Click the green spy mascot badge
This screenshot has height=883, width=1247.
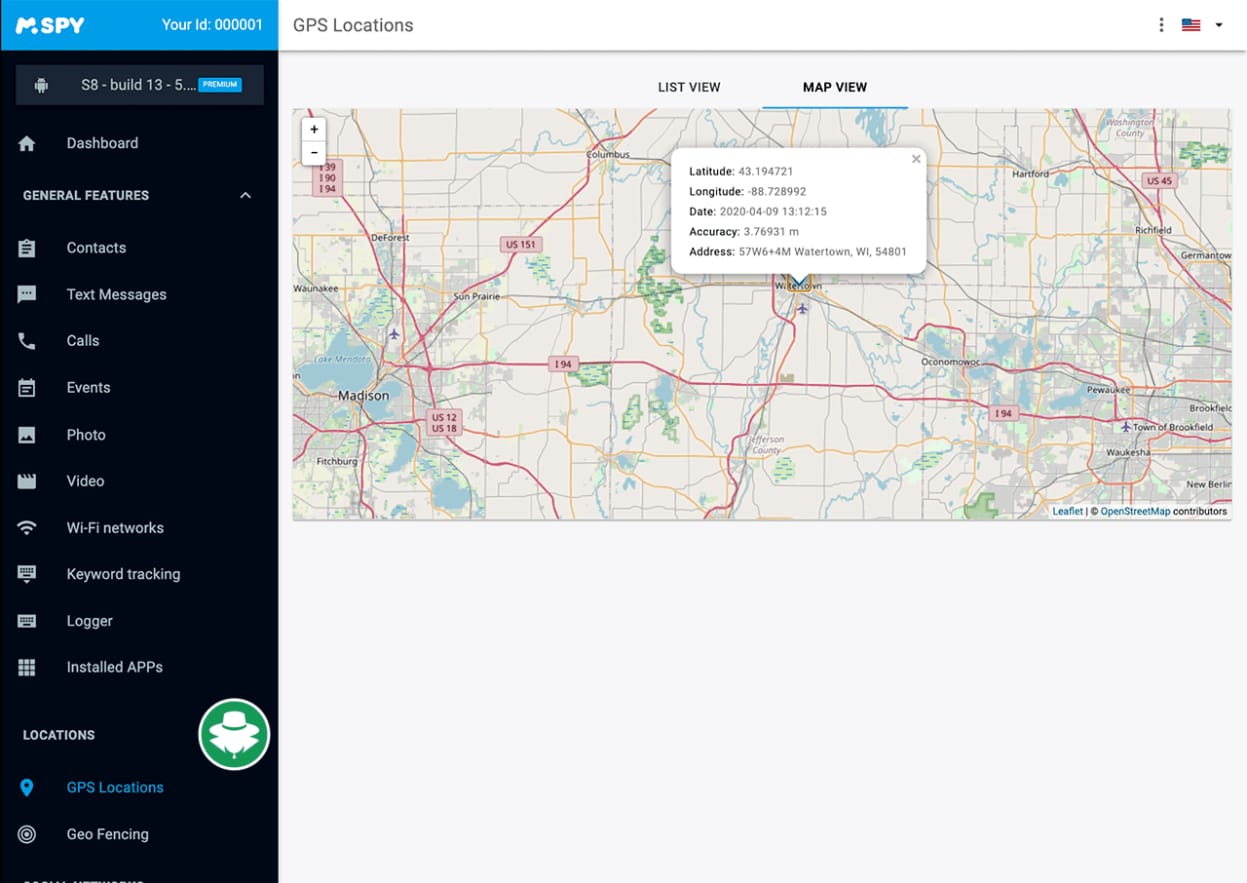[x=235, y=734]
